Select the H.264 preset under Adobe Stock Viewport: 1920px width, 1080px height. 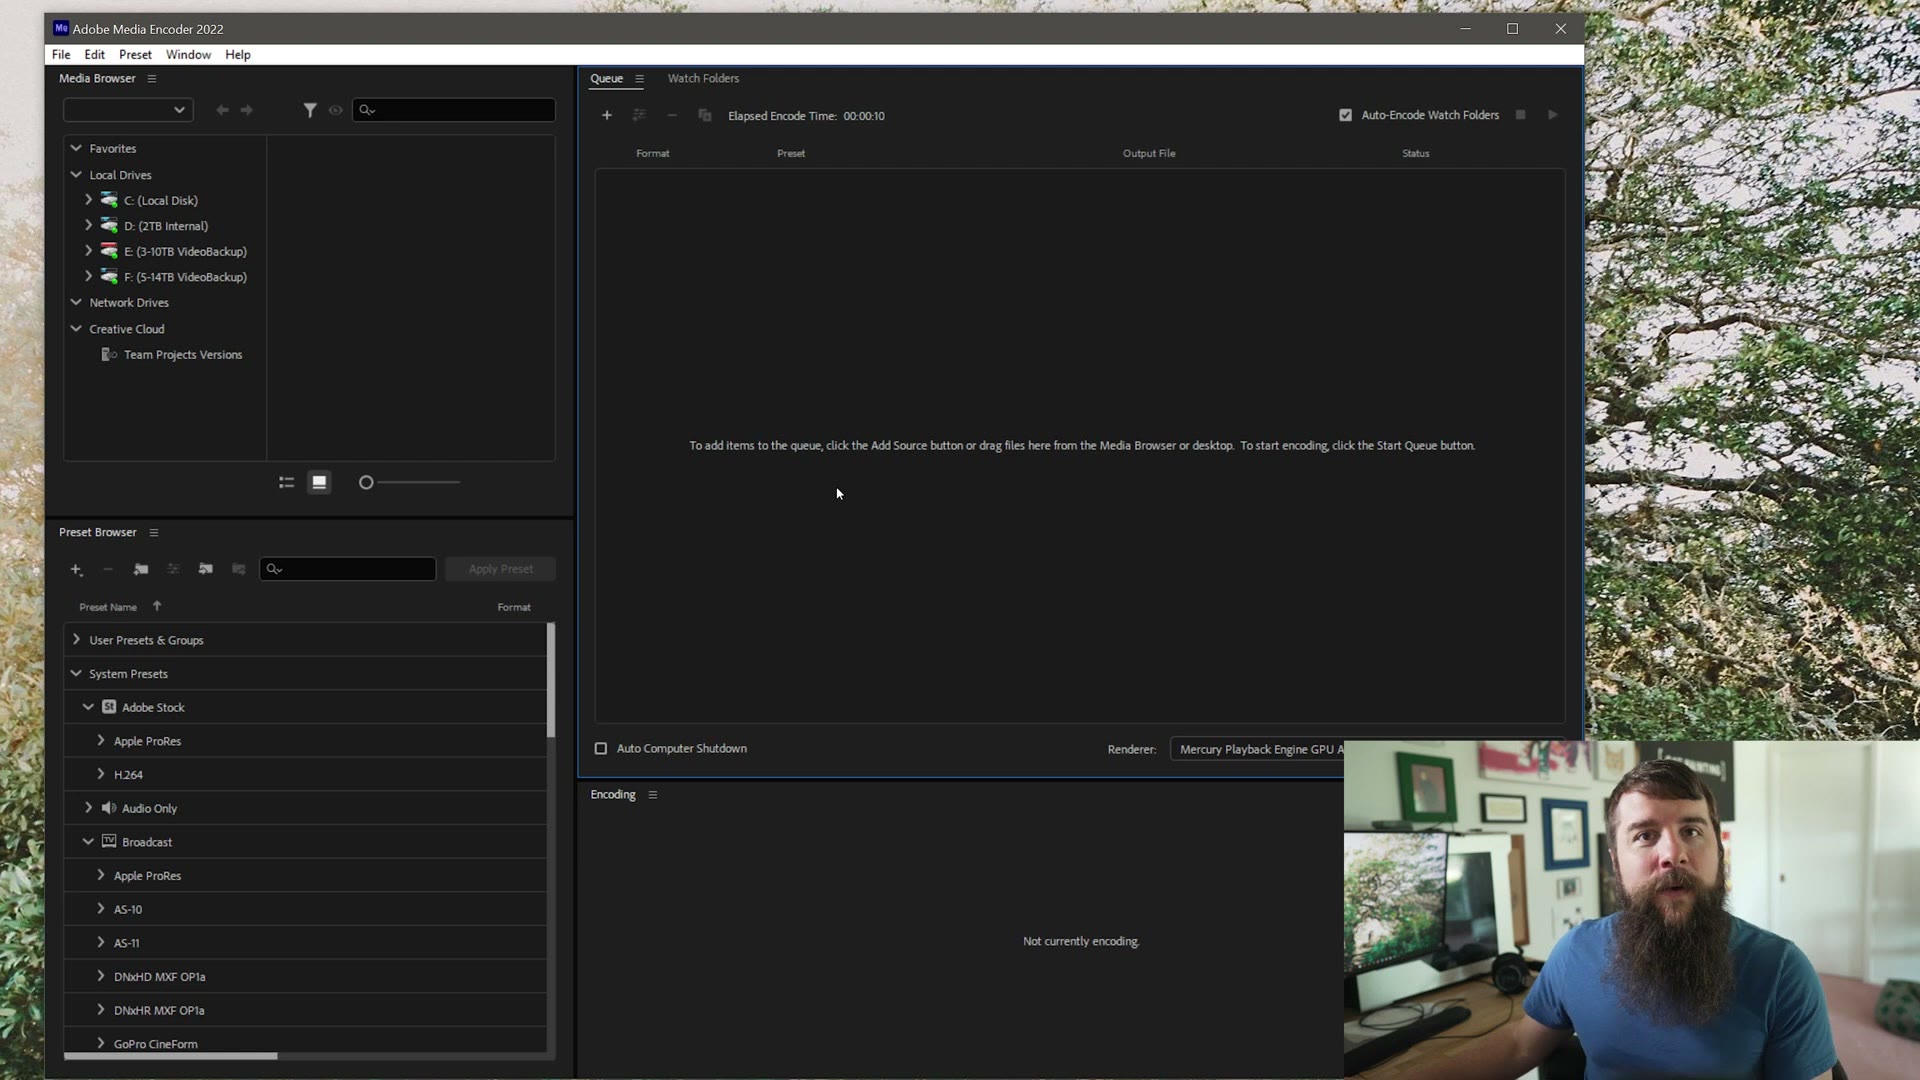pyautogui.click(x=305, y=775)
